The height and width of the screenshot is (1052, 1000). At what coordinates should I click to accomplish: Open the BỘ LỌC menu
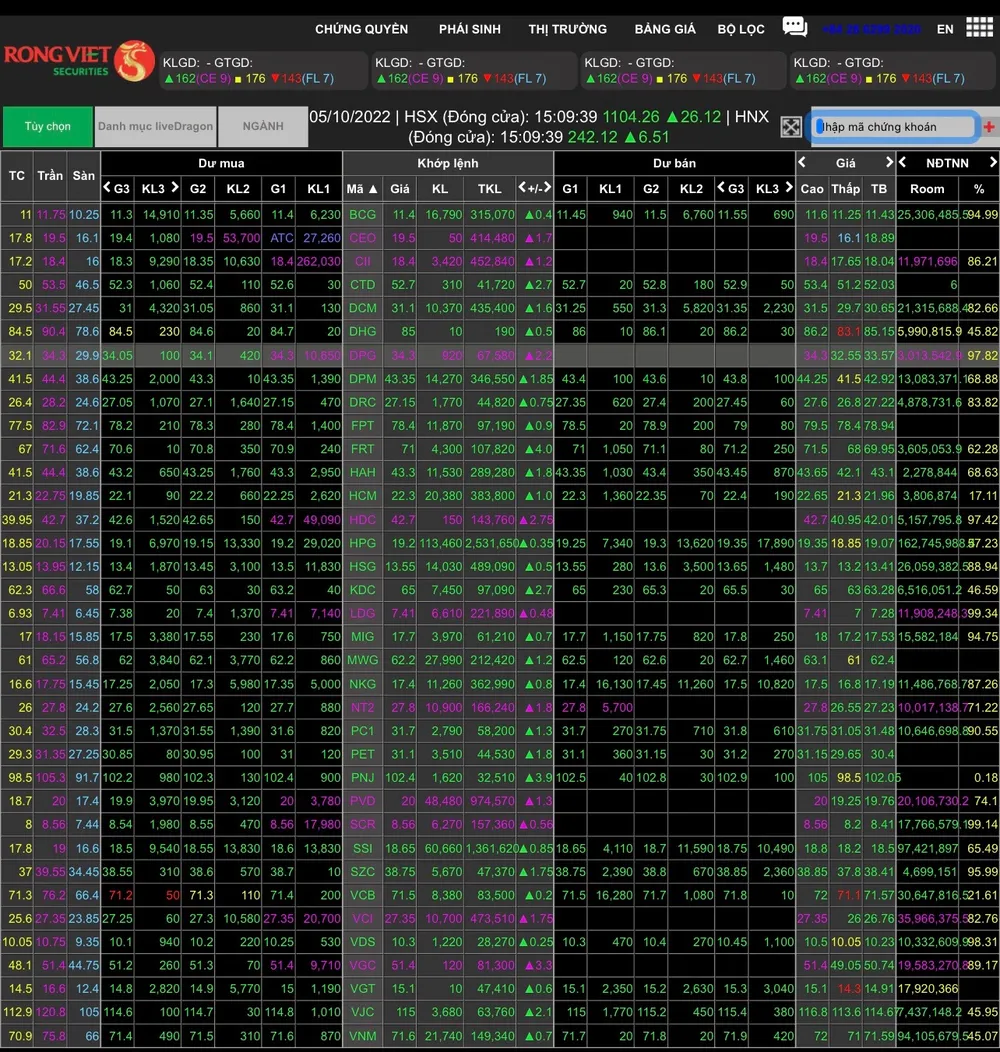pos(741,29)
